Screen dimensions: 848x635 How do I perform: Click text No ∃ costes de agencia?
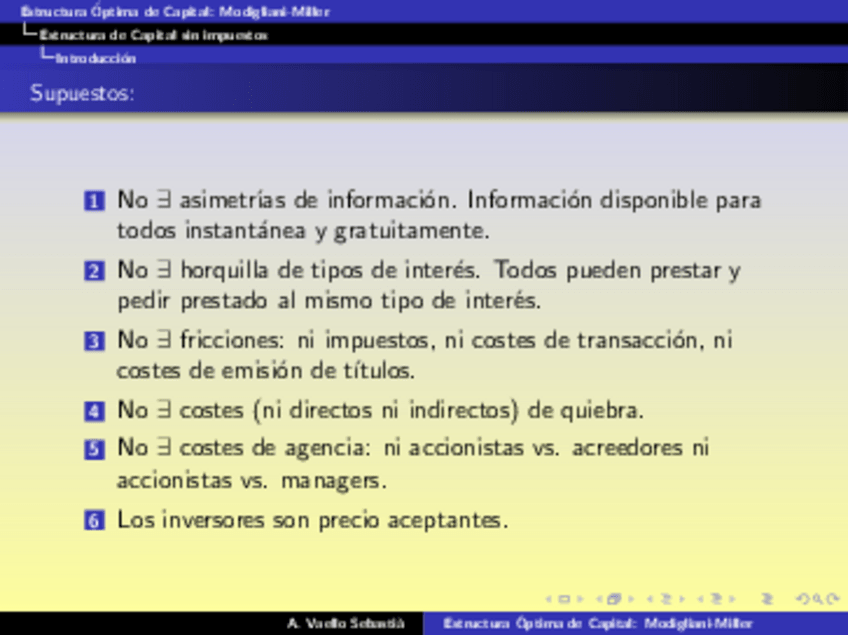point(244,448)
